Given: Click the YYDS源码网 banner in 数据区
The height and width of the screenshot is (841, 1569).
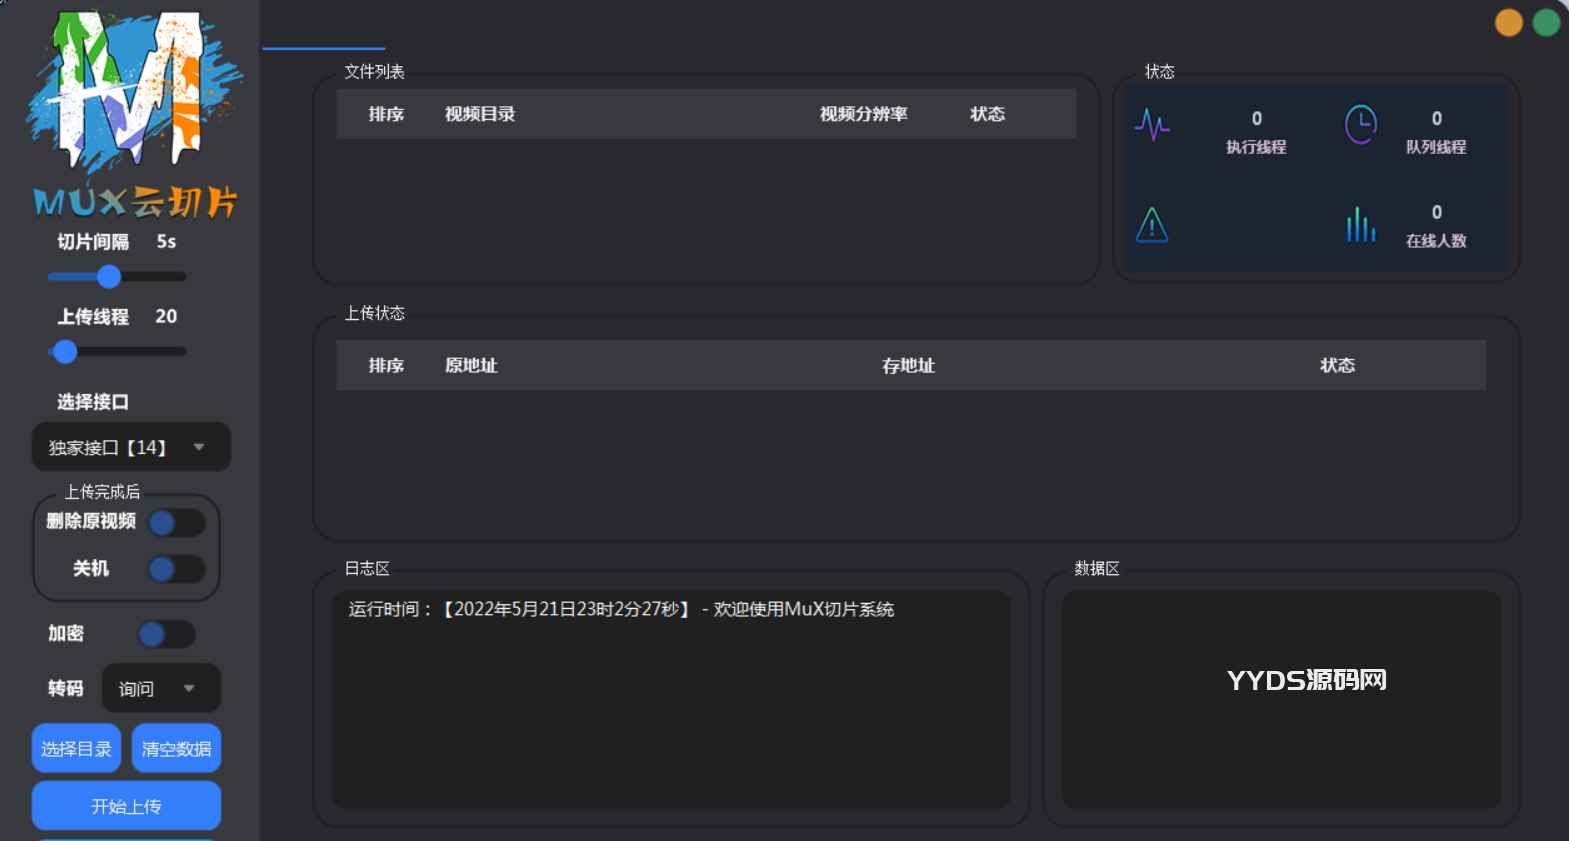Looking at the screenshot, I should click(1306, 680).
